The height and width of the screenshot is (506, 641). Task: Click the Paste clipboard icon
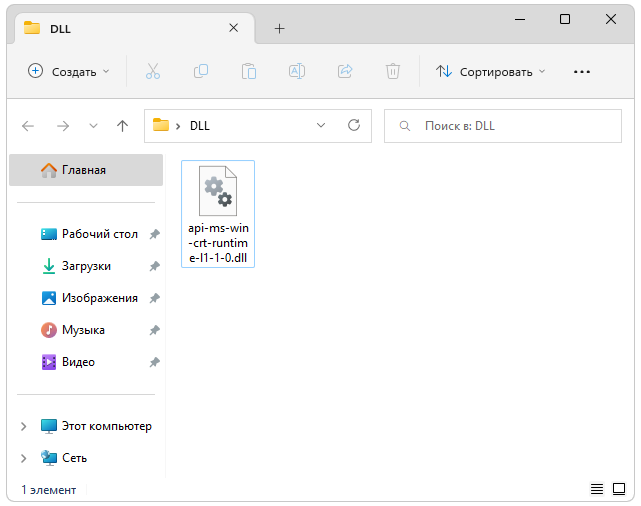click(x=249, y=72)
